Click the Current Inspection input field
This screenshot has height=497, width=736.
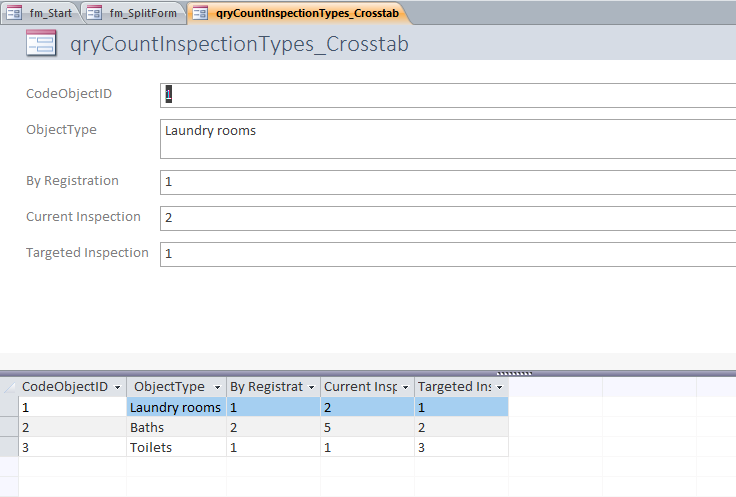[x=448, y=218]
